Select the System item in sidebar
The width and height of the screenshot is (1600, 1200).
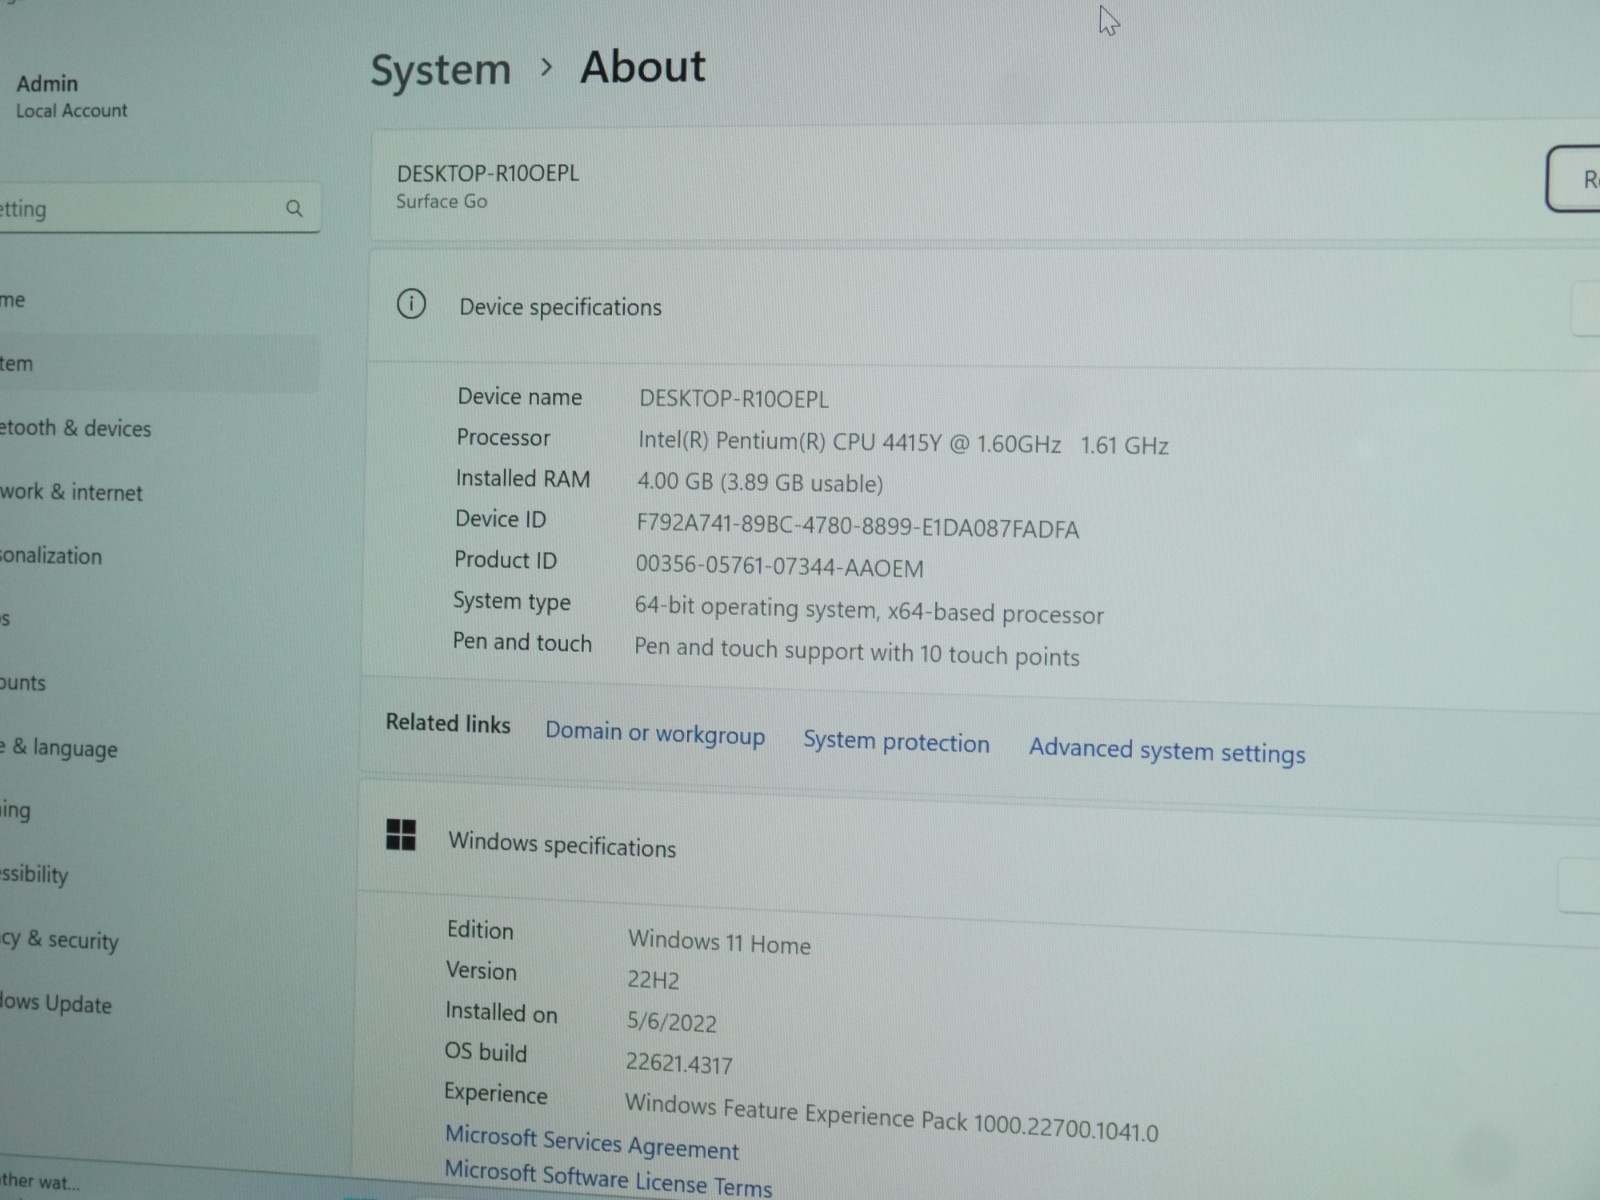click(x=158, y=364)
